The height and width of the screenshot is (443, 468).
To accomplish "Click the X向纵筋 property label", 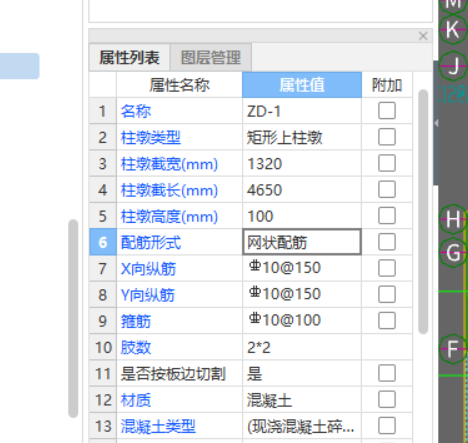I will (148, 269).
